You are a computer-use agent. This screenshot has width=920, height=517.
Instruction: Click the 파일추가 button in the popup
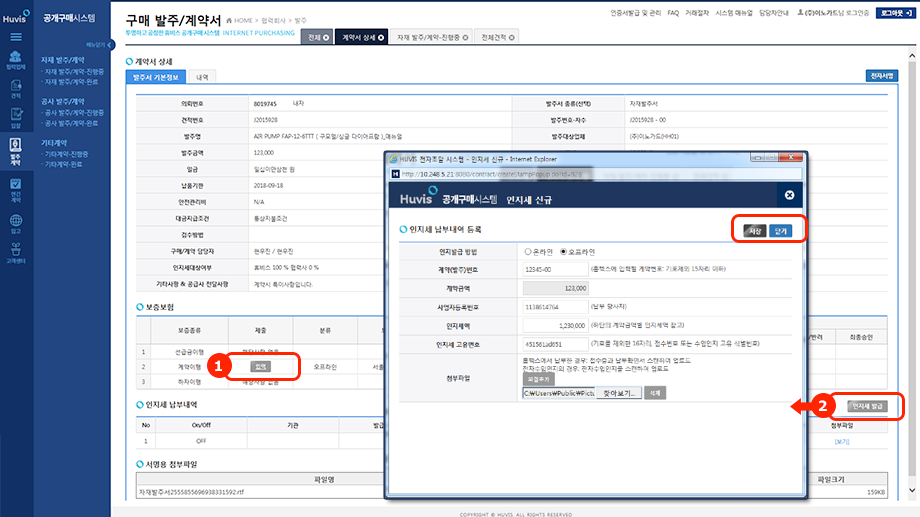539,379
